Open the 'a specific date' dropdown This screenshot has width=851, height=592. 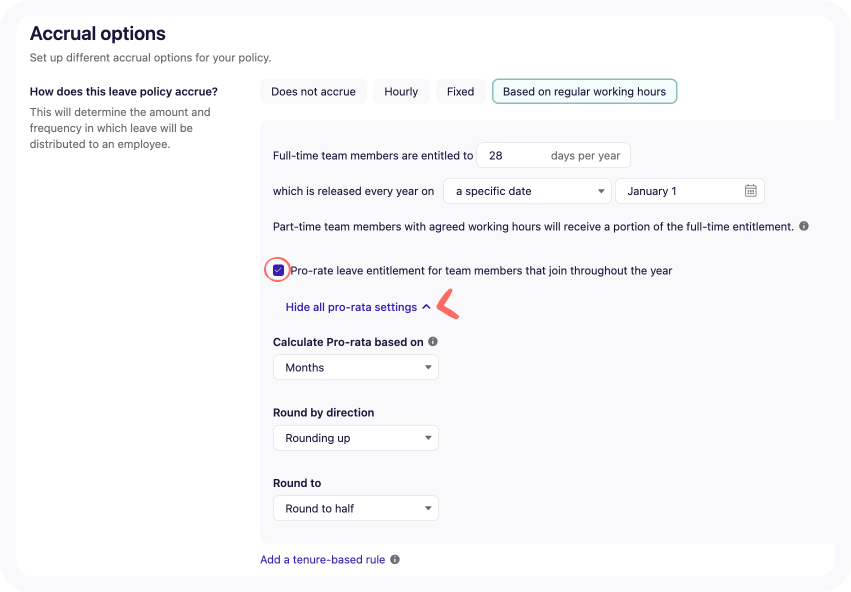pyautogui.click(x=527, y=191)
